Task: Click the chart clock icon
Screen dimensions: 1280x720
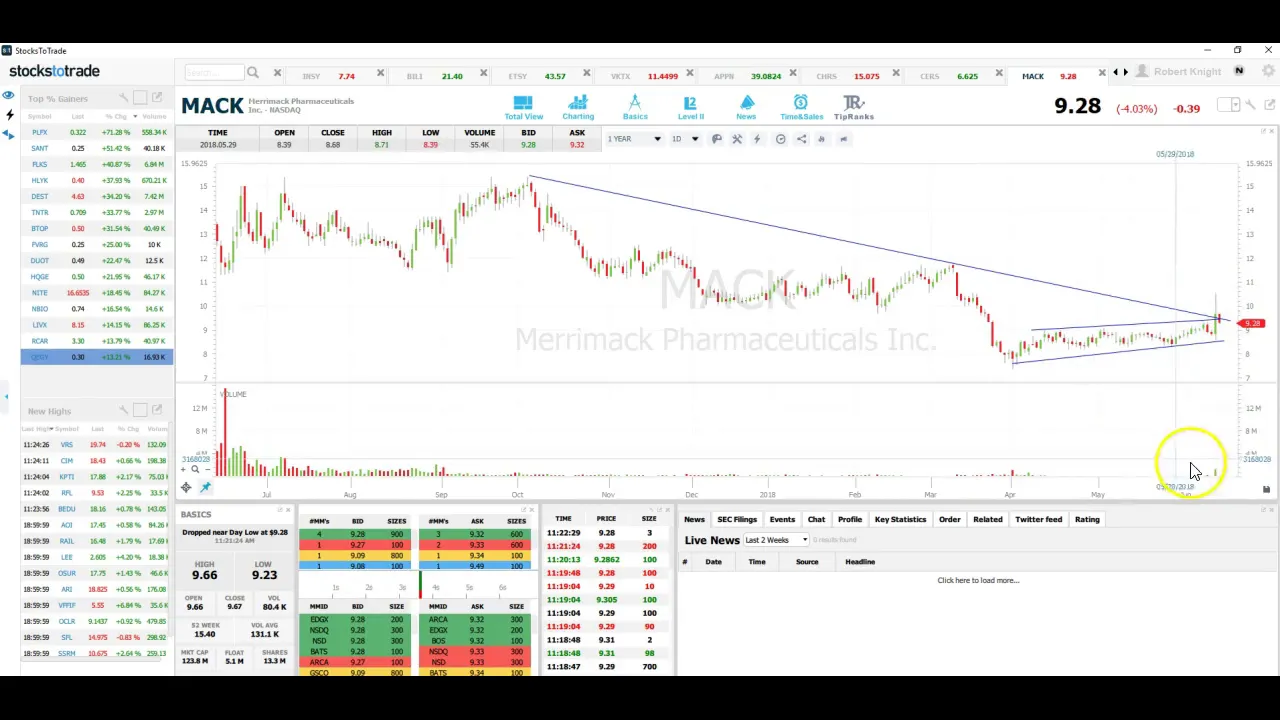Action: coord(780,139)
